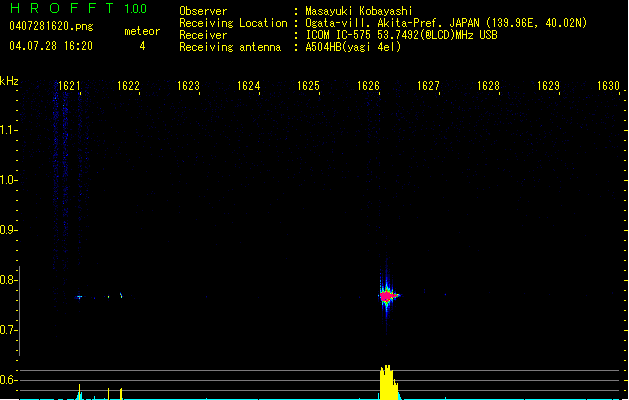Click the antenna value A504HB(yagi 4el)
This screenshot has height=400, width=629.
pos(353,47)
